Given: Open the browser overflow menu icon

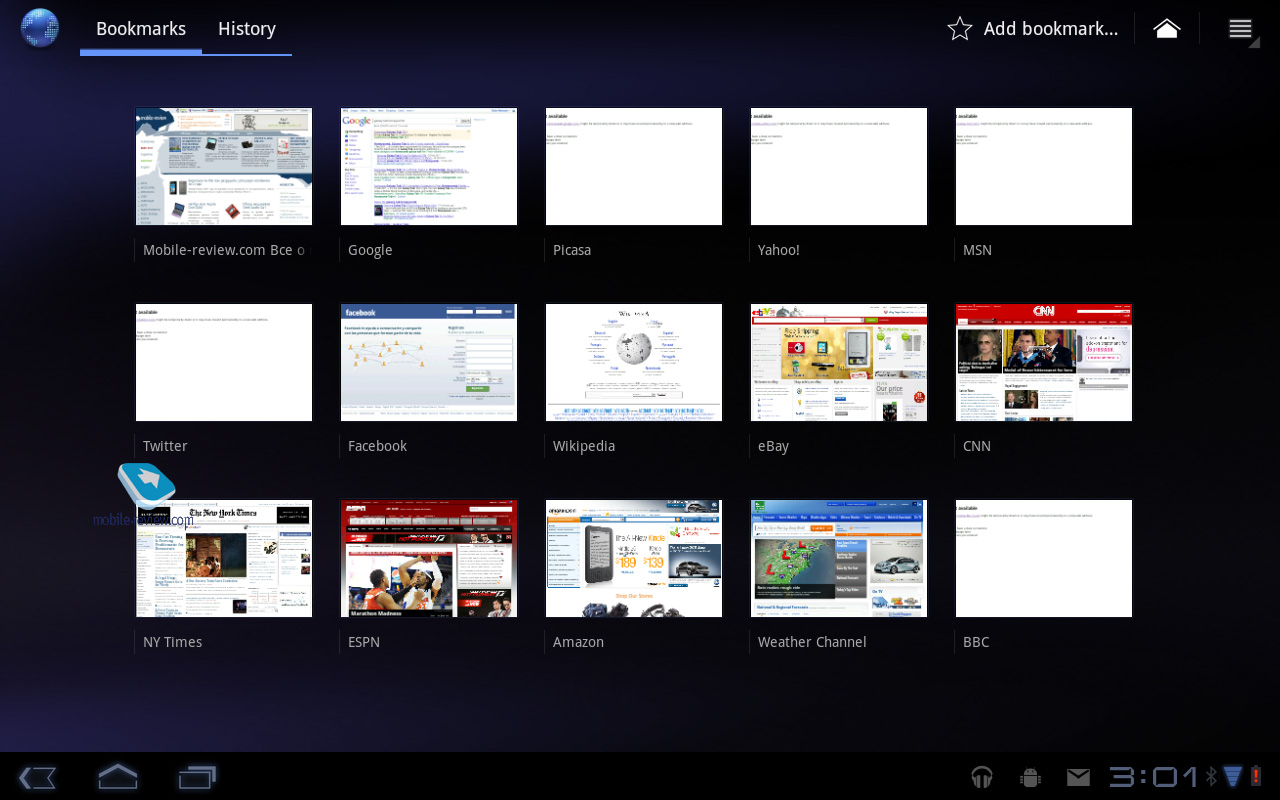Looking at the screenshot, I should [x=1240, y=29].
